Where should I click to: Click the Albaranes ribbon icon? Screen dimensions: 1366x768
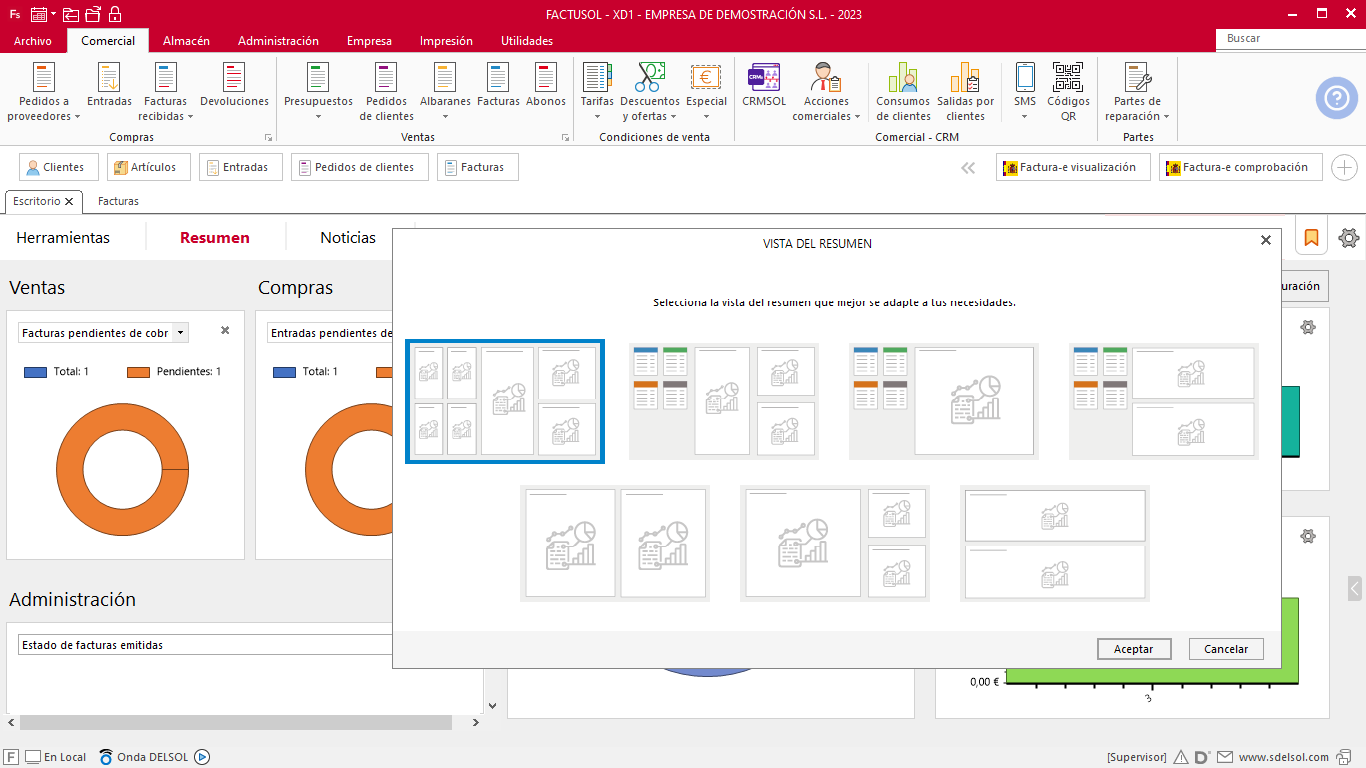[445, 78]
